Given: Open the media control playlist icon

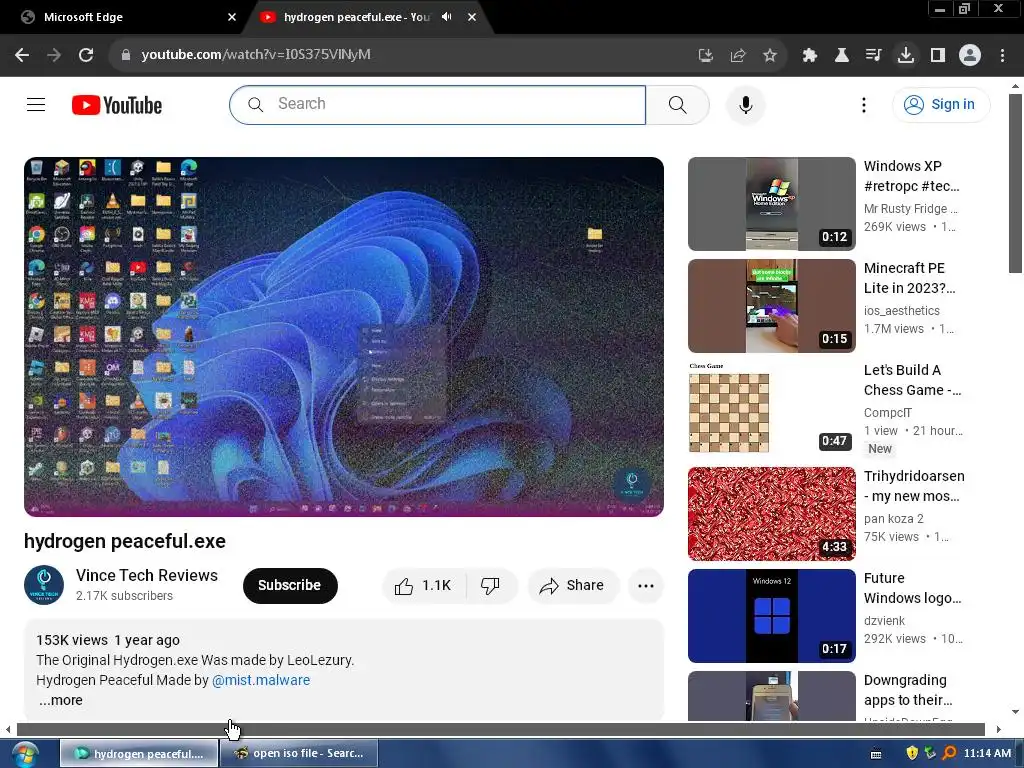Looking at the screenshot, I should click(x=873, y=55).
